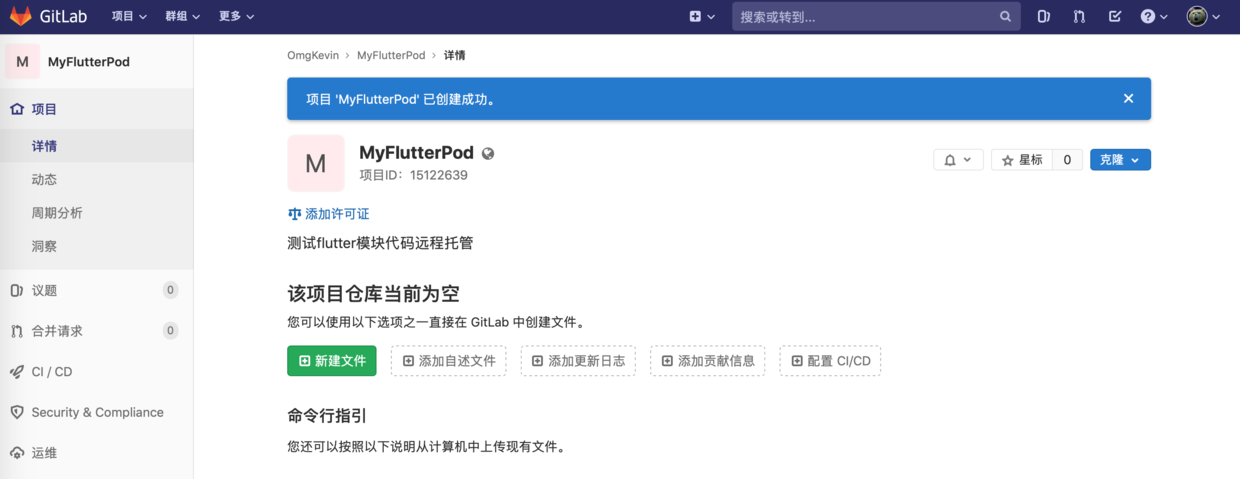Click MyFlutterPod sidebar project name
1240x479 pixels.
point(89,61)
